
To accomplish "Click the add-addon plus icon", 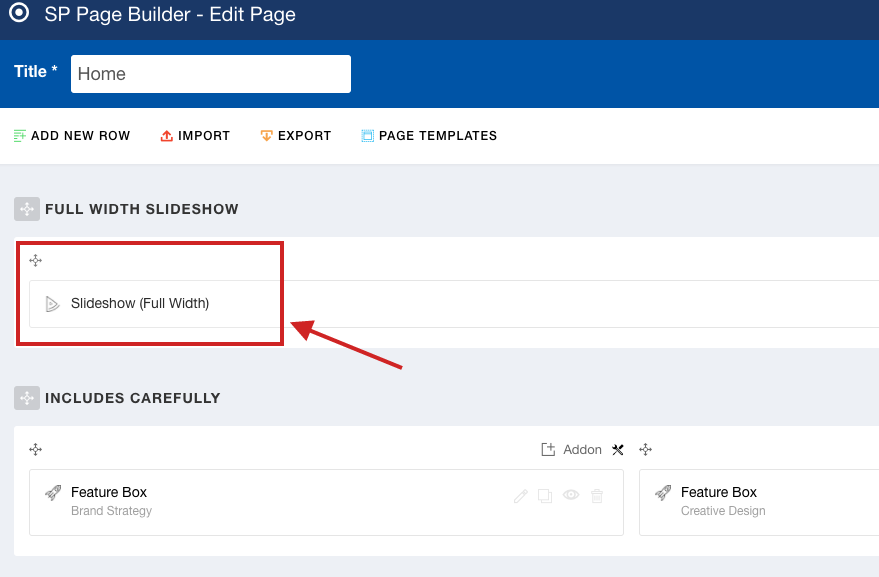I will (548, 450).
